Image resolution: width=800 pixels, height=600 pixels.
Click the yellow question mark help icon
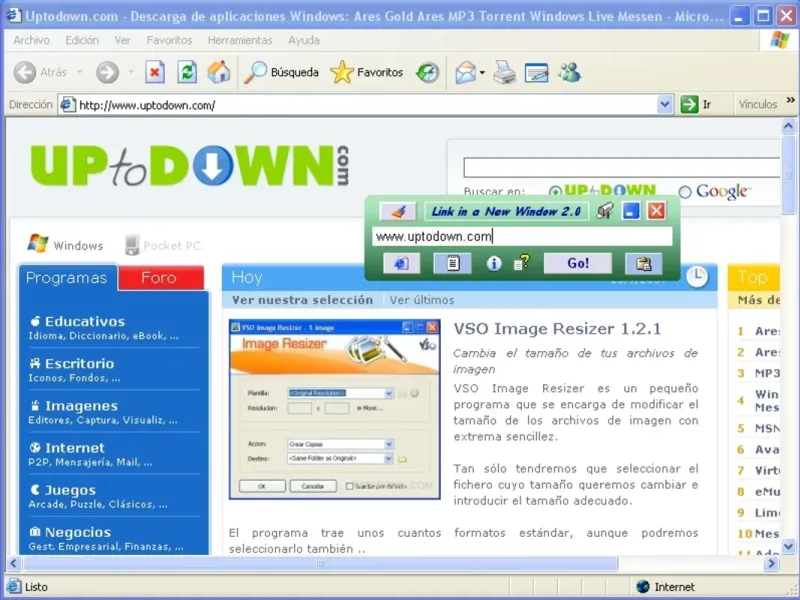click(x=521, y=263)
